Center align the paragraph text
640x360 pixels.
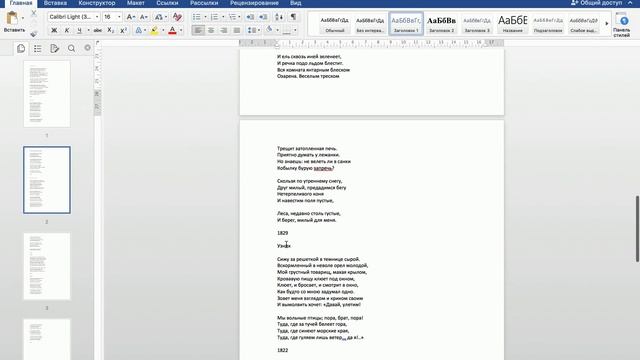click(x=211, y=30)
